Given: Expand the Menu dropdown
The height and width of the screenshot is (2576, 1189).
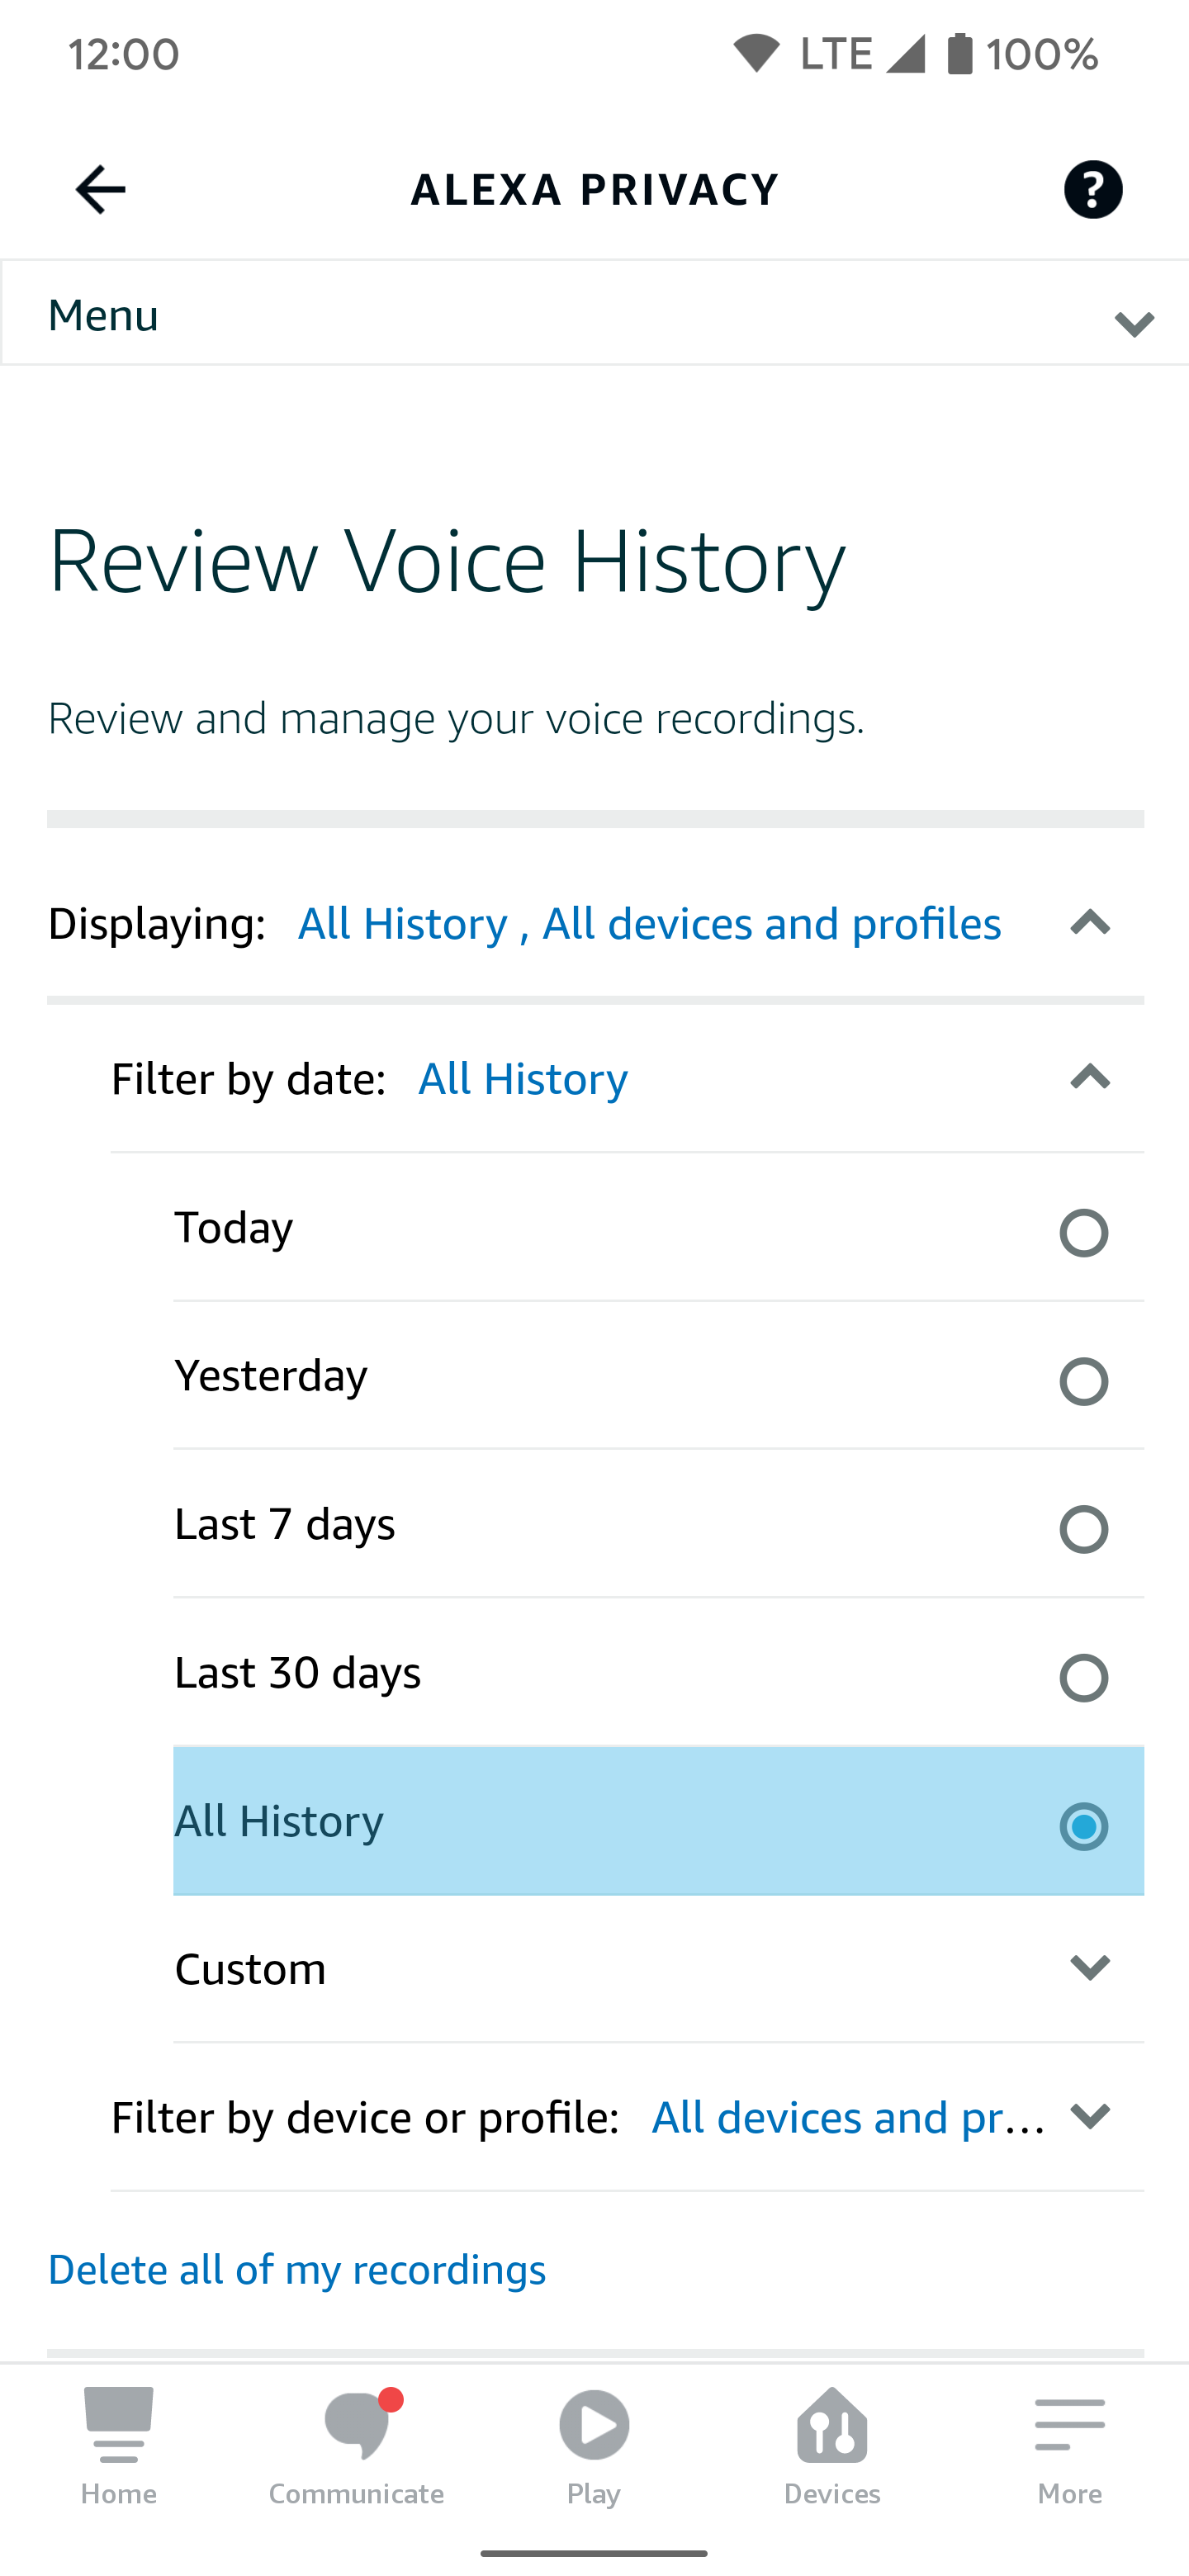Looking at the screenshot, I should point(595,314).
